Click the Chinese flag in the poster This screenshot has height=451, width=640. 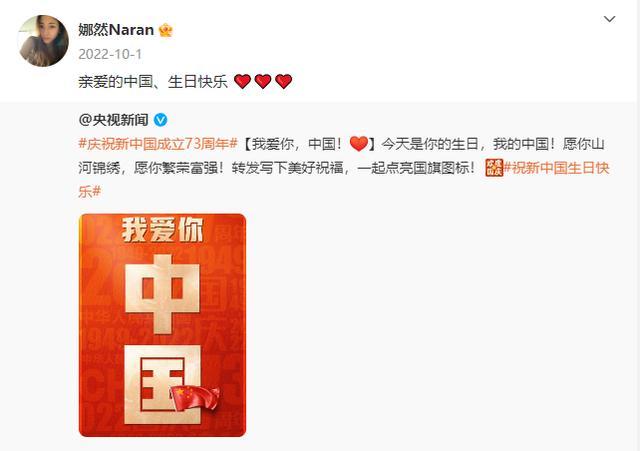195,398
